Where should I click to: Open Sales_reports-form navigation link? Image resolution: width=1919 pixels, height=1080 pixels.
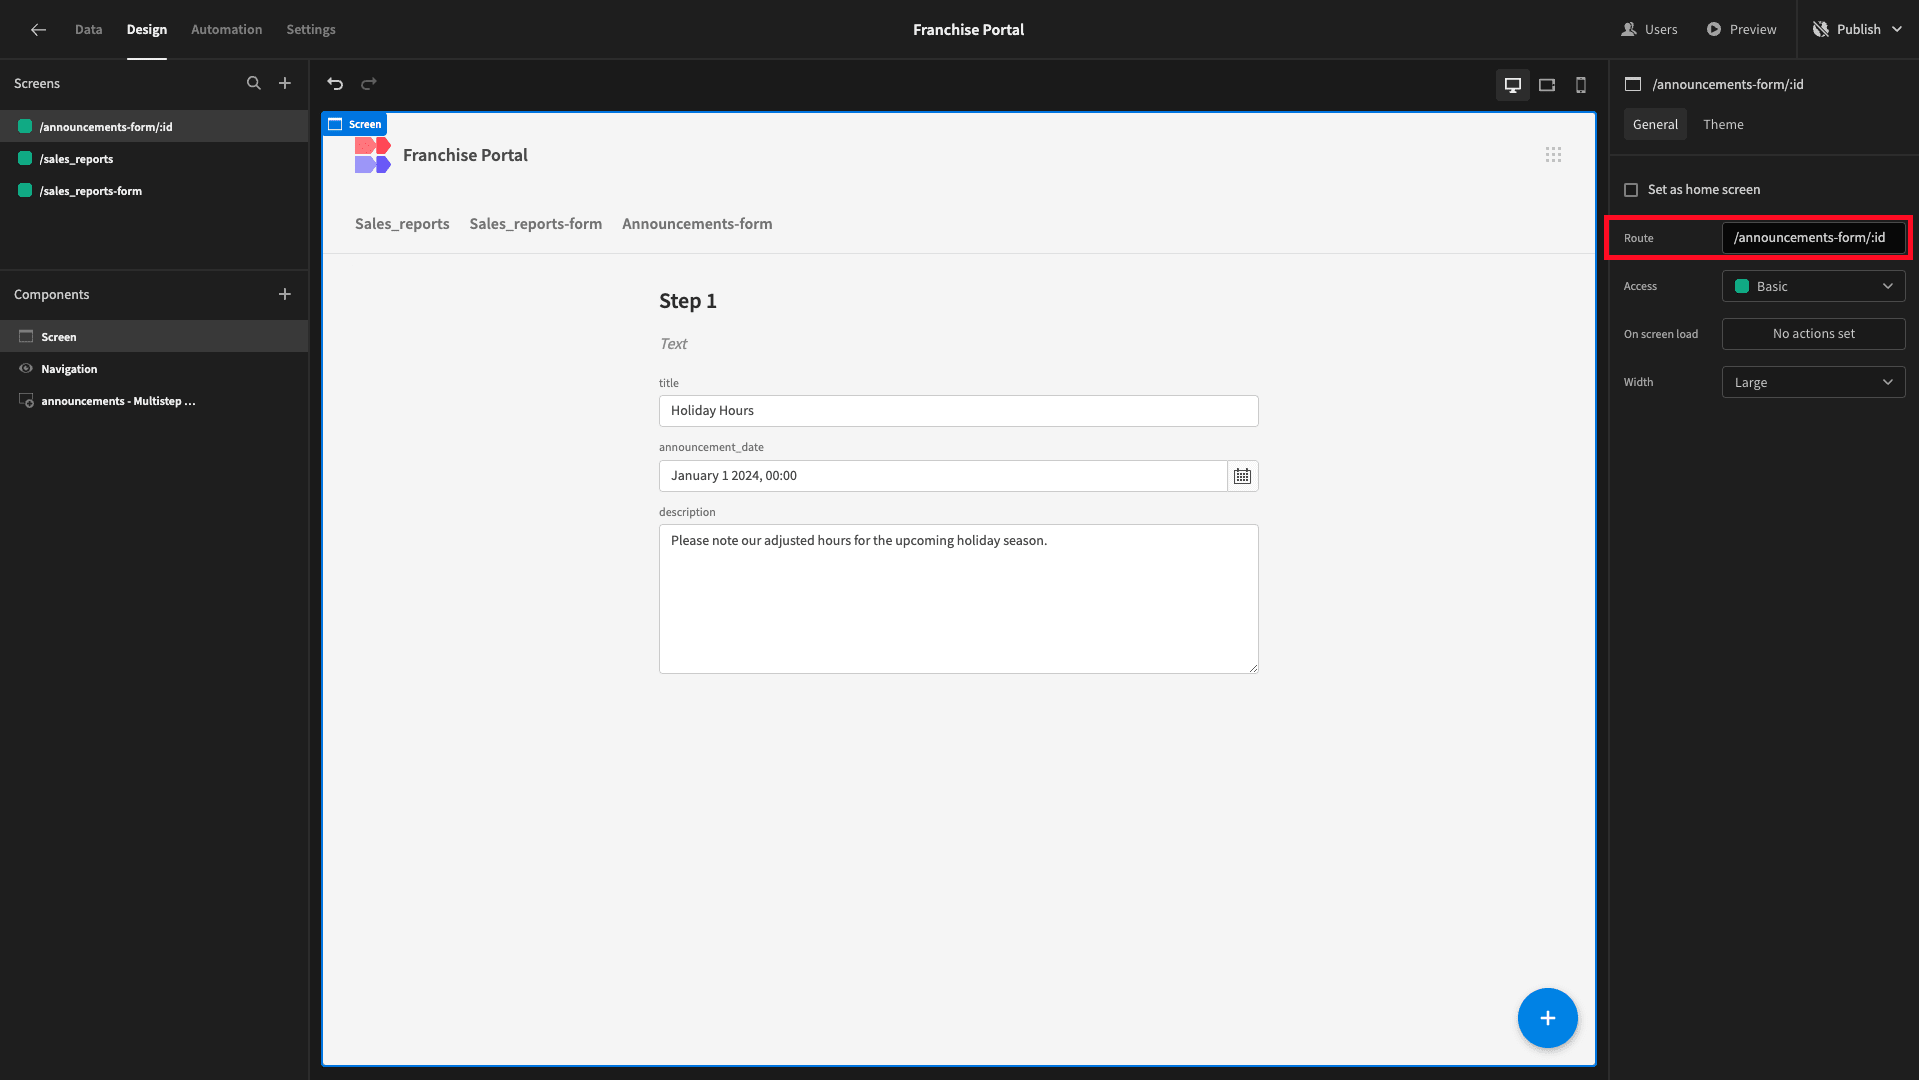pos(536,224)
